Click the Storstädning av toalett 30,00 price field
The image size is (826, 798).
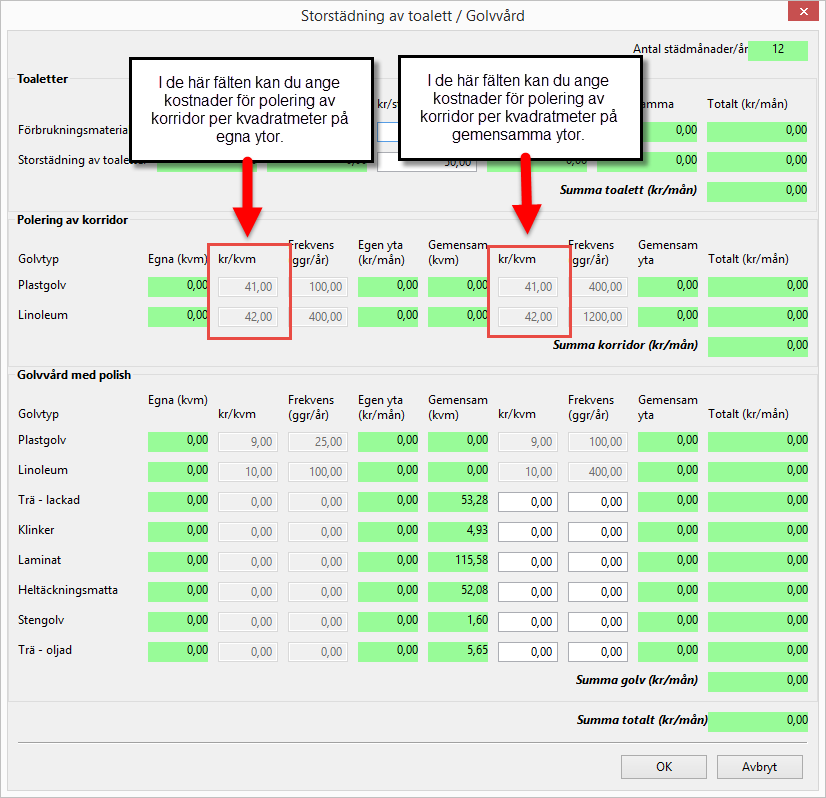click(x=427, y=162)
